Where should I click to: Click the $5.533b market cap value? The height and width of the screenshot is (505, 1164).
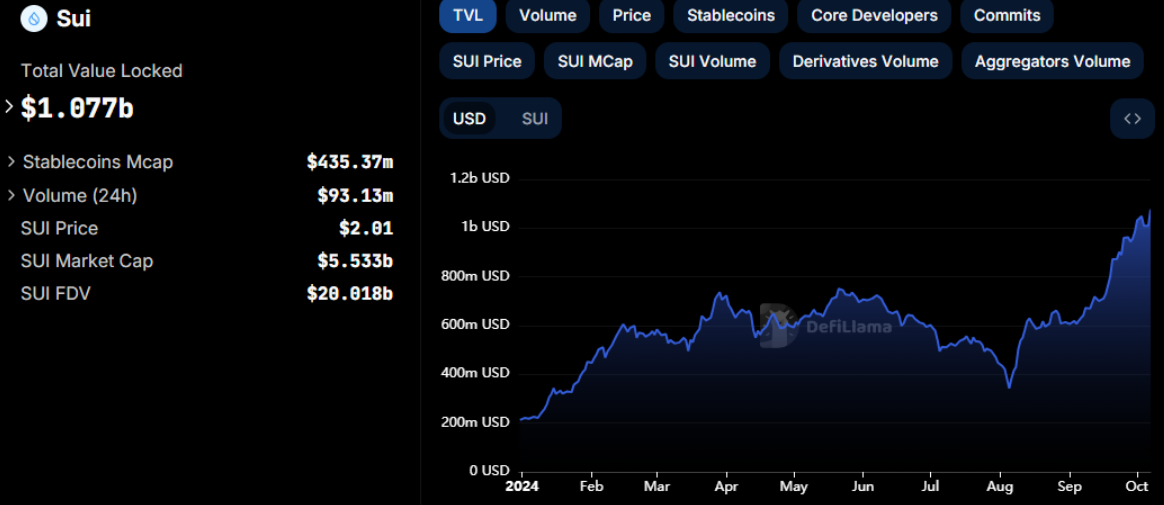click(355, 261)
